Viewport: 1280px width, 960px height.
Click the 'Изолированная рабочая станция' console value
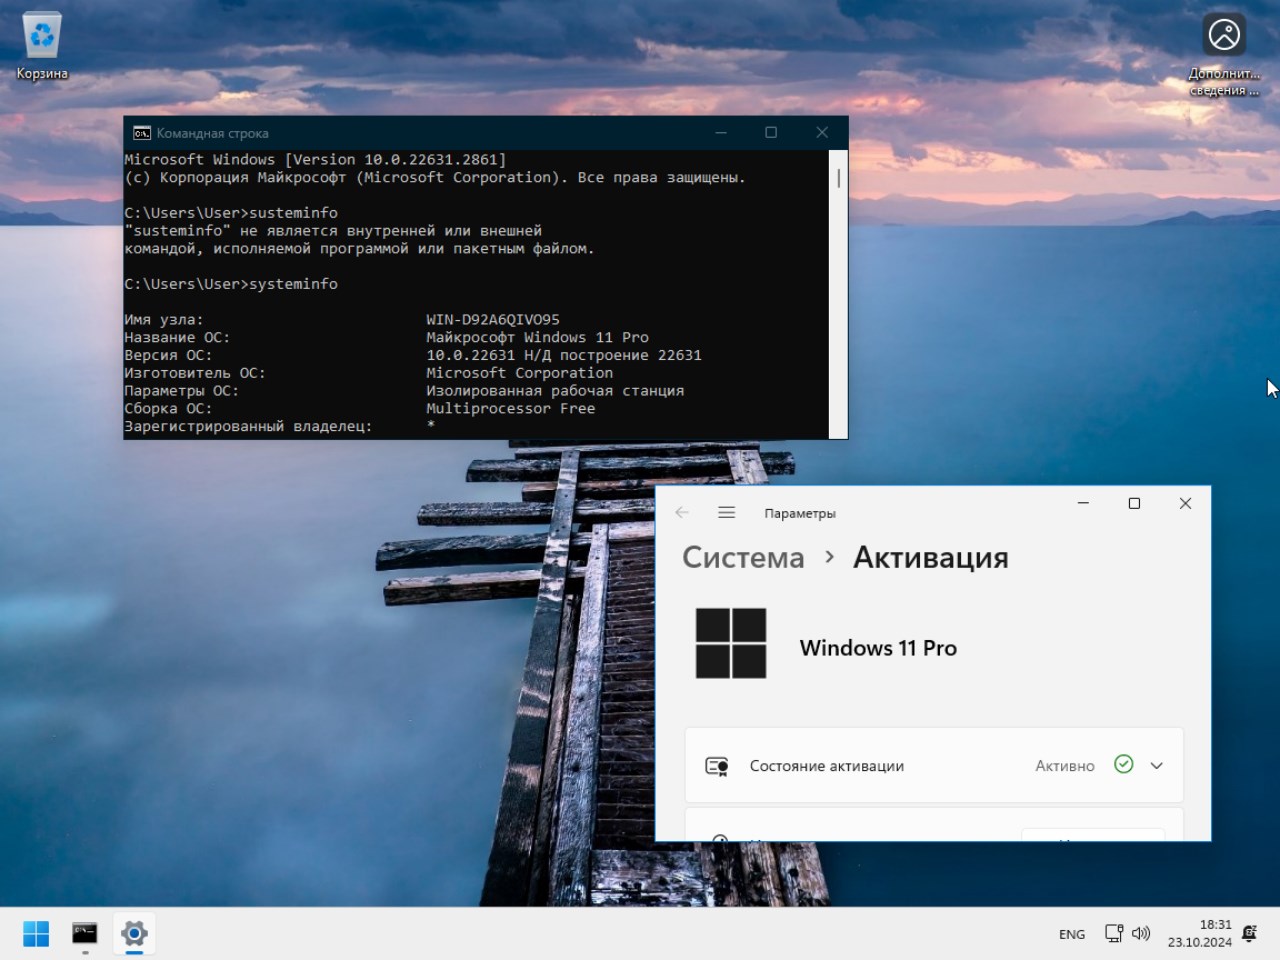pyautogui.click(x=555, y=391)
